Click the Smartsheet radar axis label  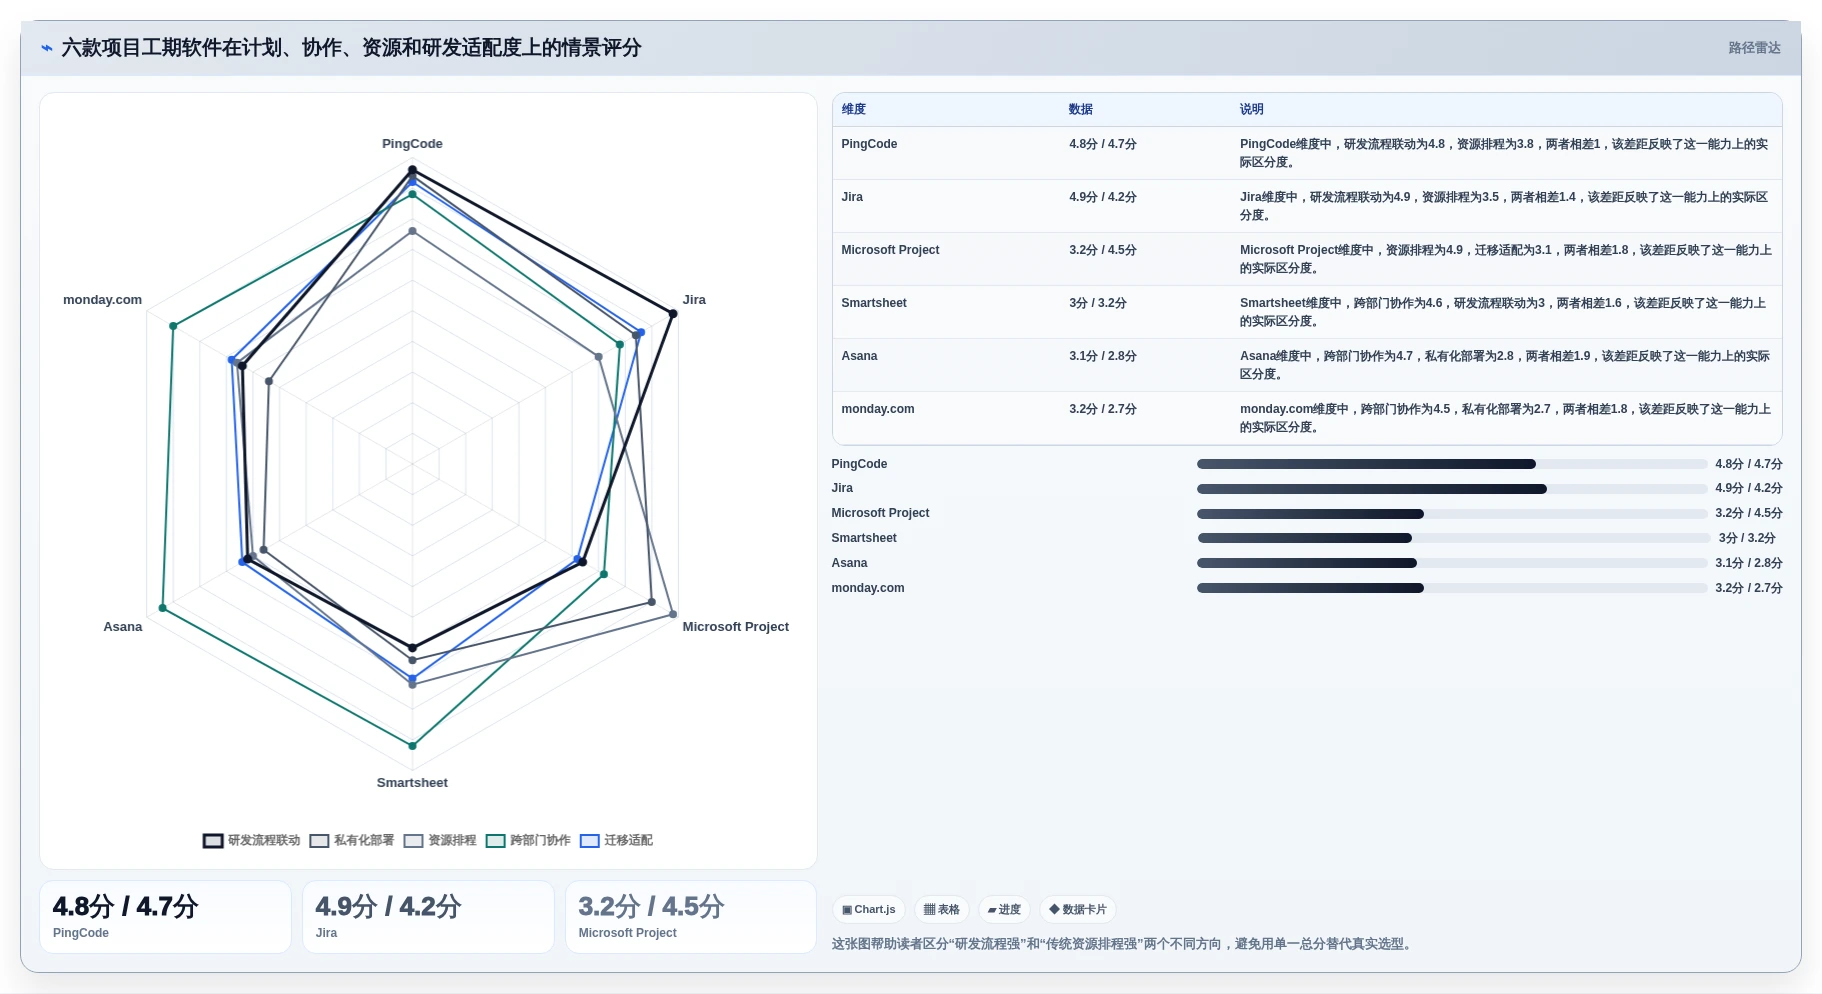pos(412,783)
